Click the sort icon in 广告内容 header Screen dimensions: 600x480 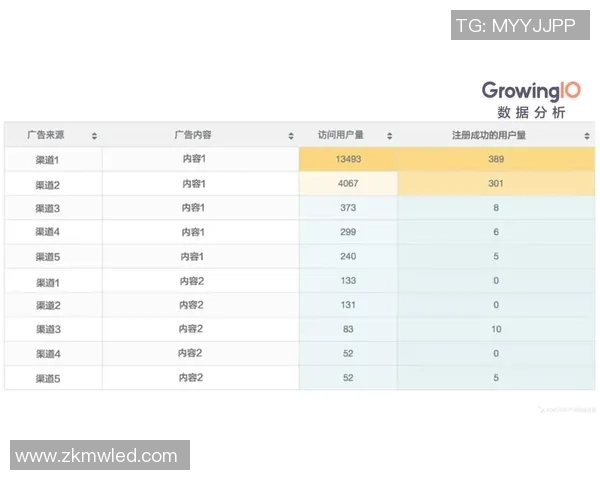291,135
